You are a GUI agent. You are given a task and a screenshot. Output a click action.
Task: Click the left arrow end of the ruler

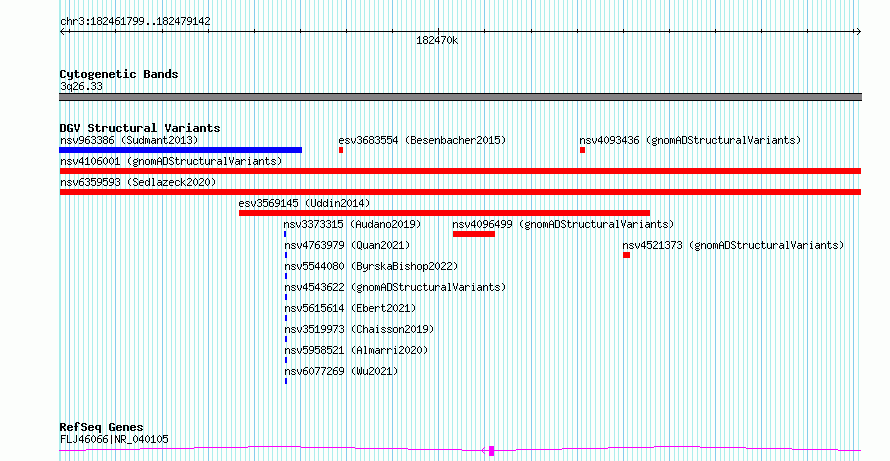62,31
